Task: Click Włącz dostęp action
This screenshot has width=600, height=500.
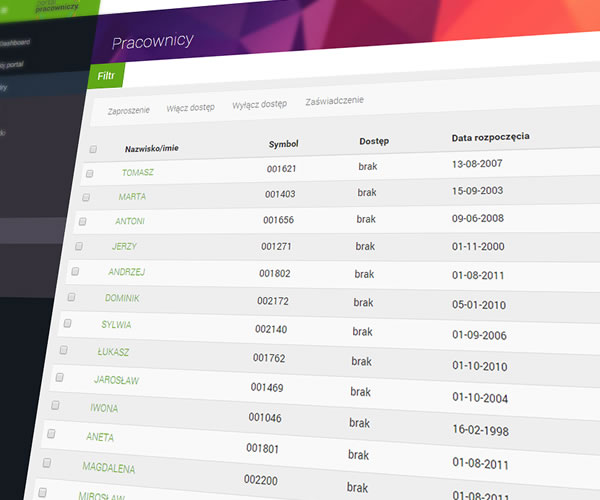Action: [x=191, y=108]
